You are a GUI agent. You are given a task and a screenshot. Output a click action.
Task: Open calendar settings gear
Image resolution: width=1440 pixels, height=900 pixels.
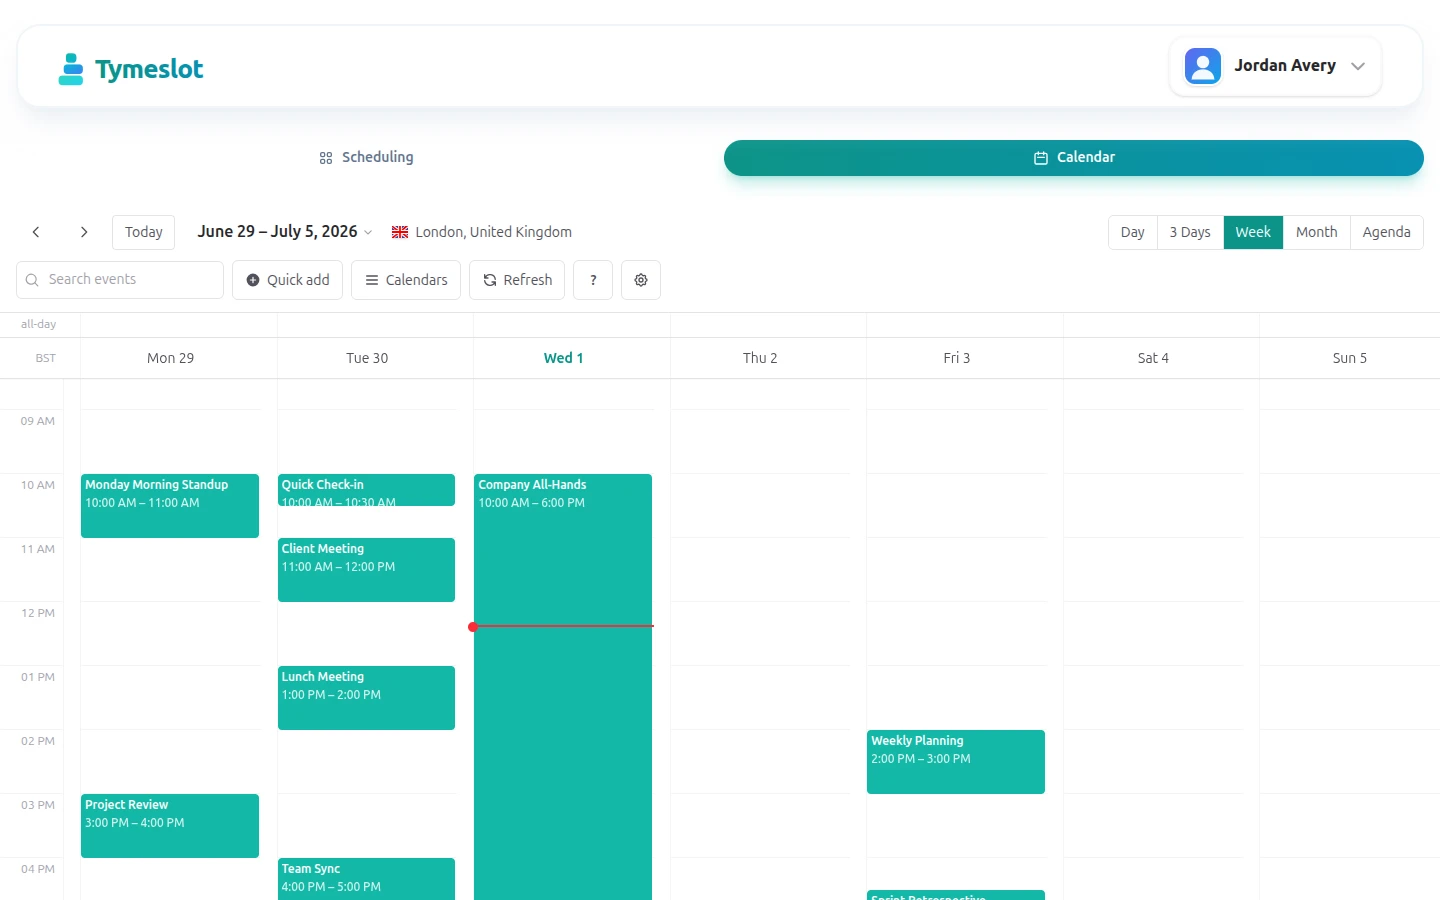(641, 280)
